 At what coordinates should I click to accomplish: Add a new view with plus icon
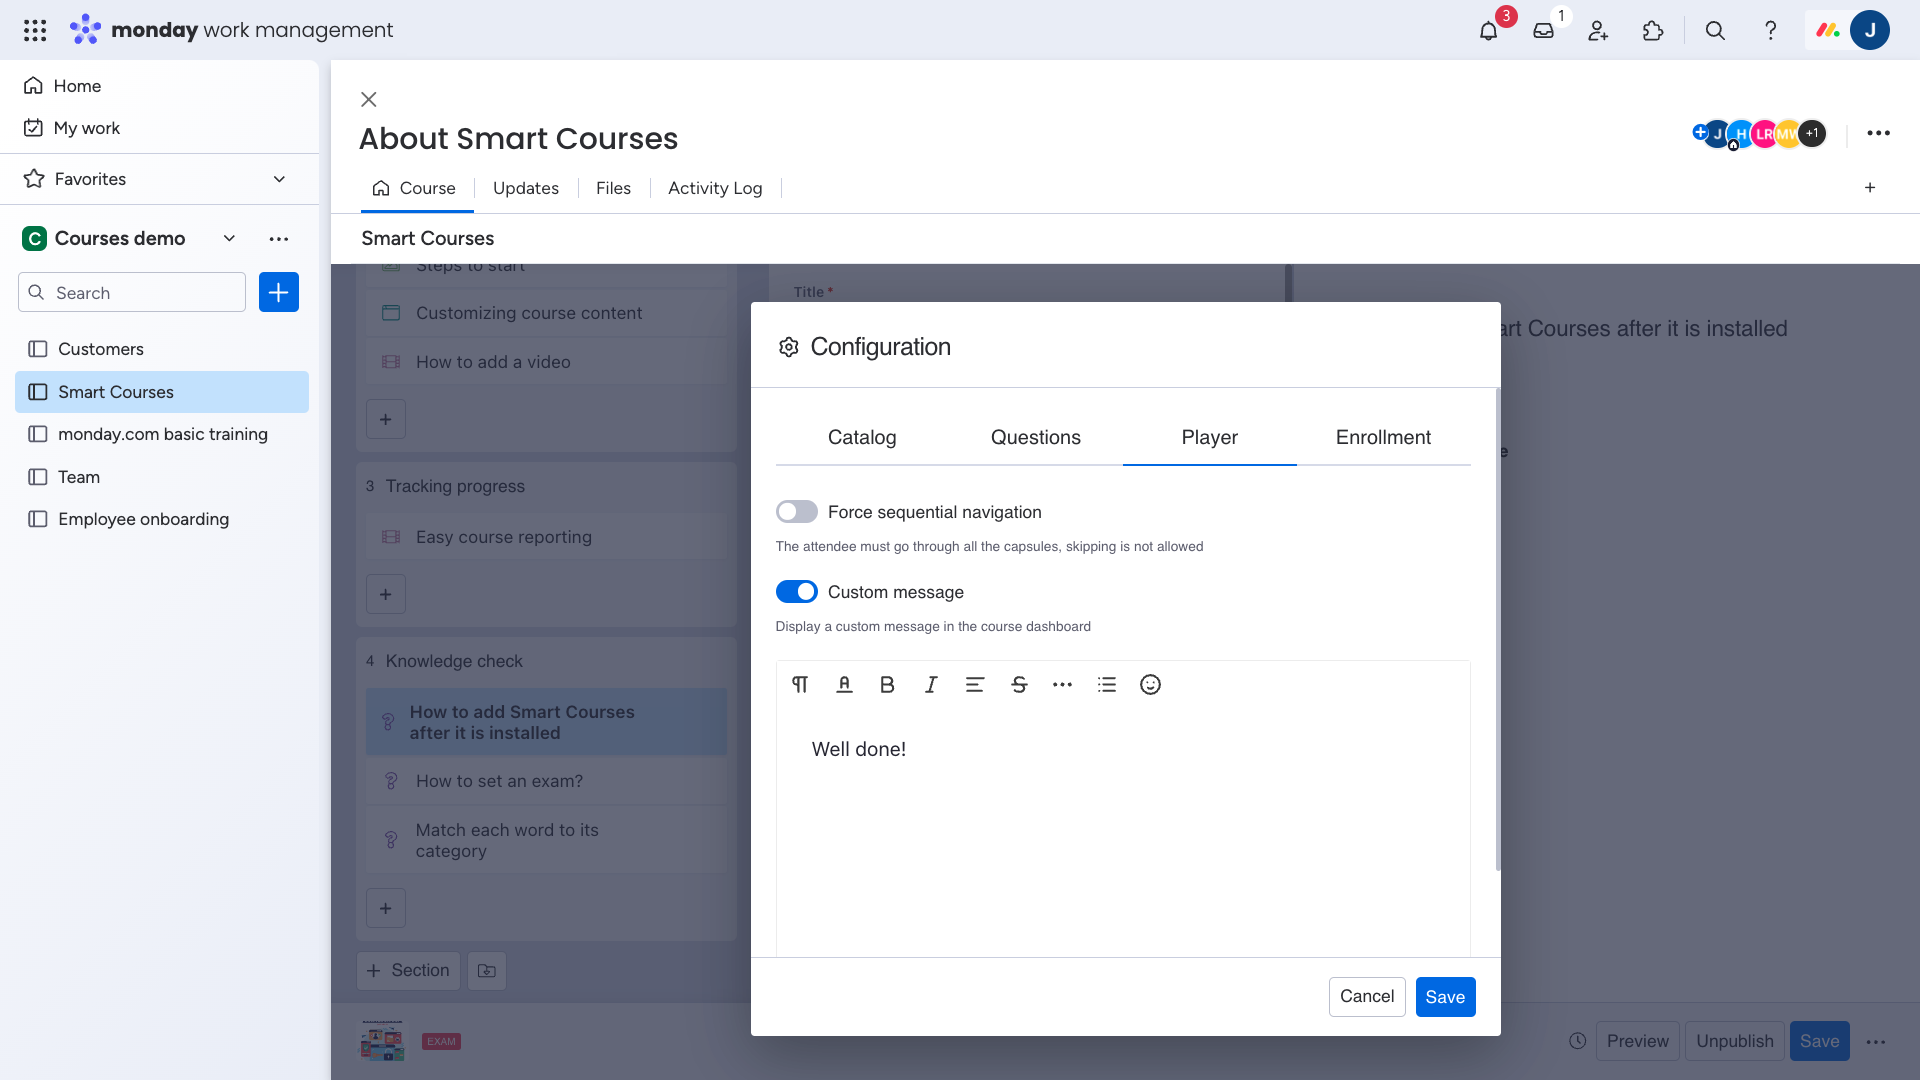[1870, 188]
